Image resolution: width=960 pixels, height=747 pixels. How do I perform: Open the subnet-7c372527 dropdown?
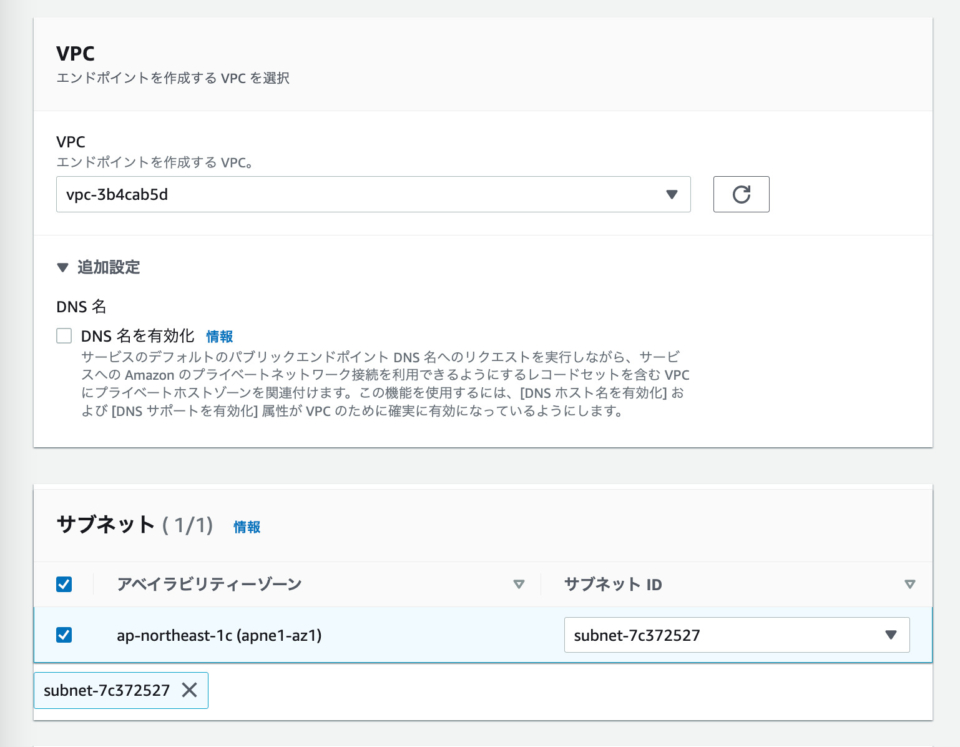pos(737,634)
